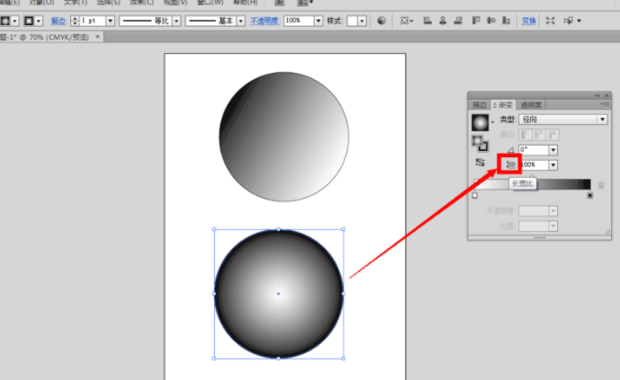This screenshot has height=380, width=620.
Task: Click the blue 描边 stroke link
Action: tap(58, 21)
